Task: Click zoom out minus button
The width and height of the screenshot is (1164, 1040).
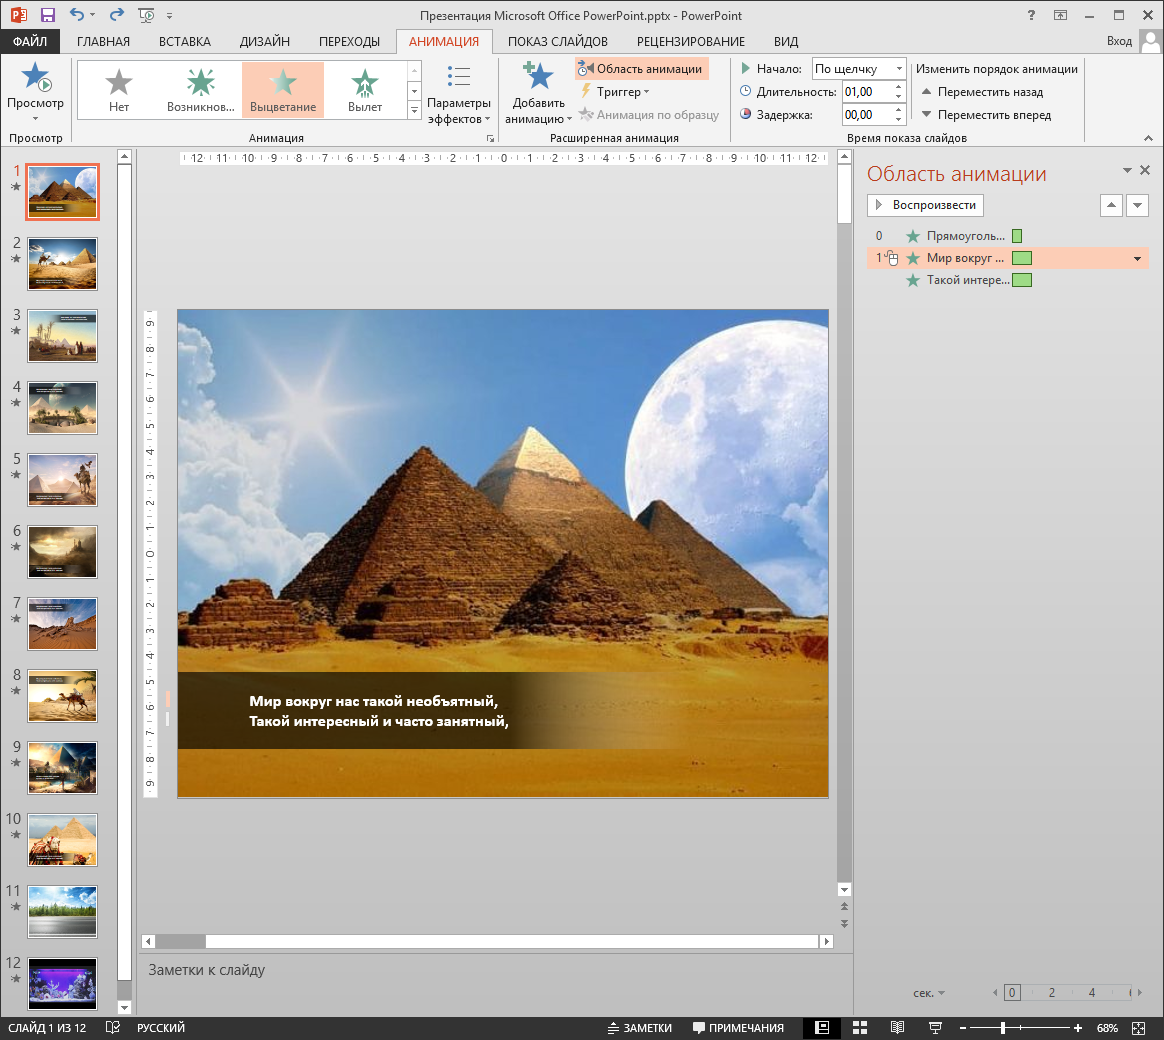Action: pos(963,1028)
